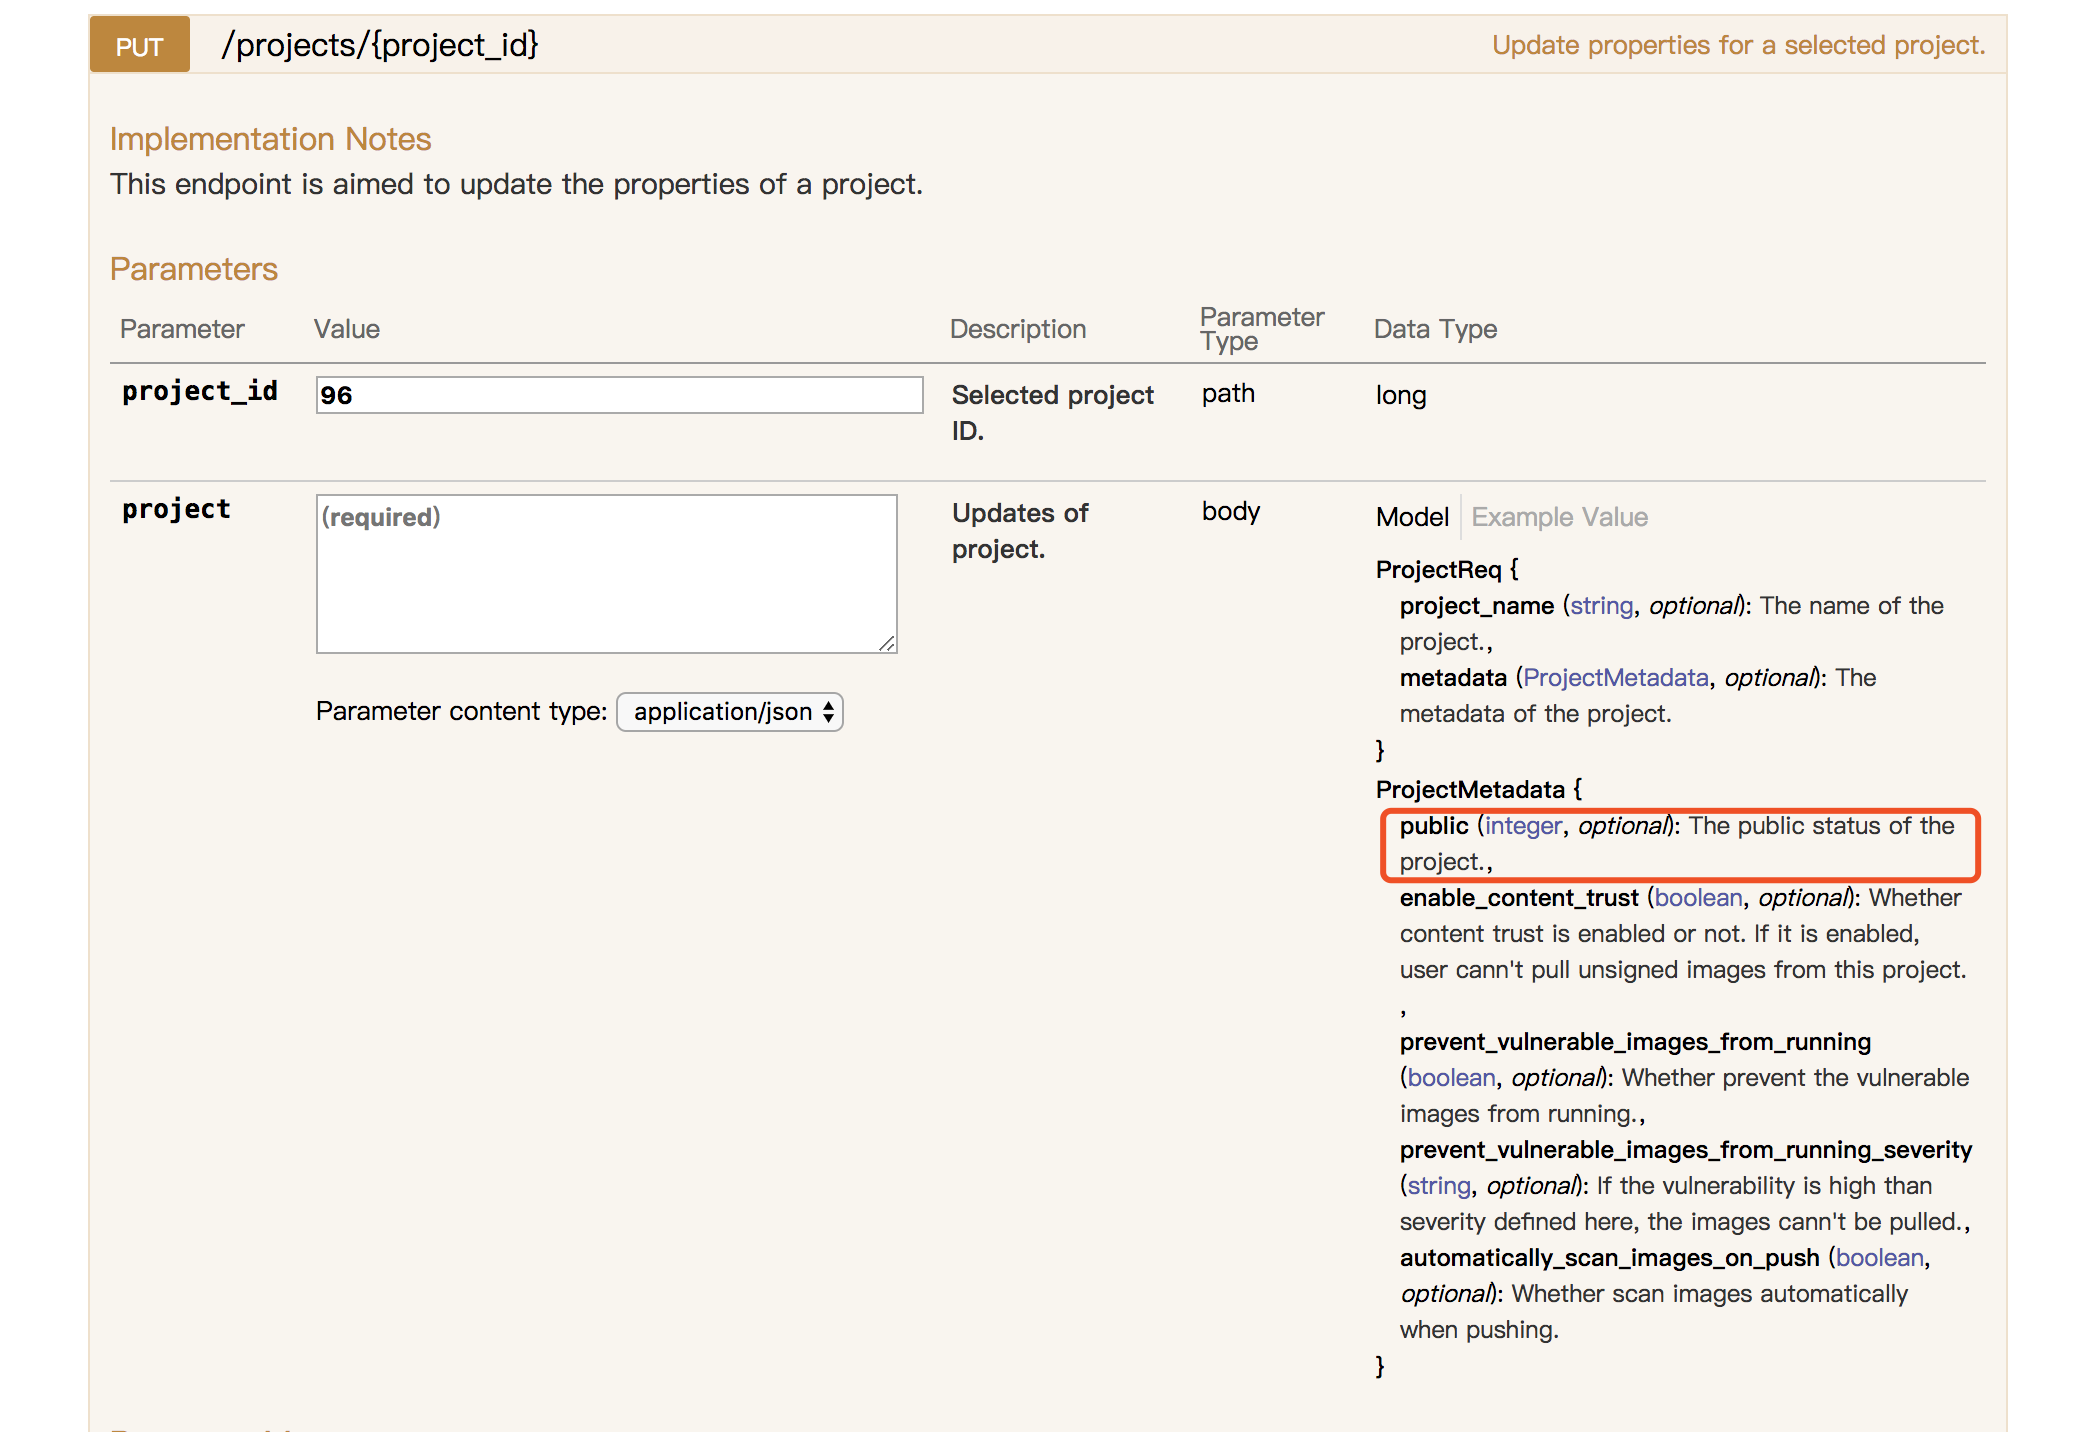
Task: Click the /projects/{project_id} endpoint path
Action: click(x=380, y=45)
